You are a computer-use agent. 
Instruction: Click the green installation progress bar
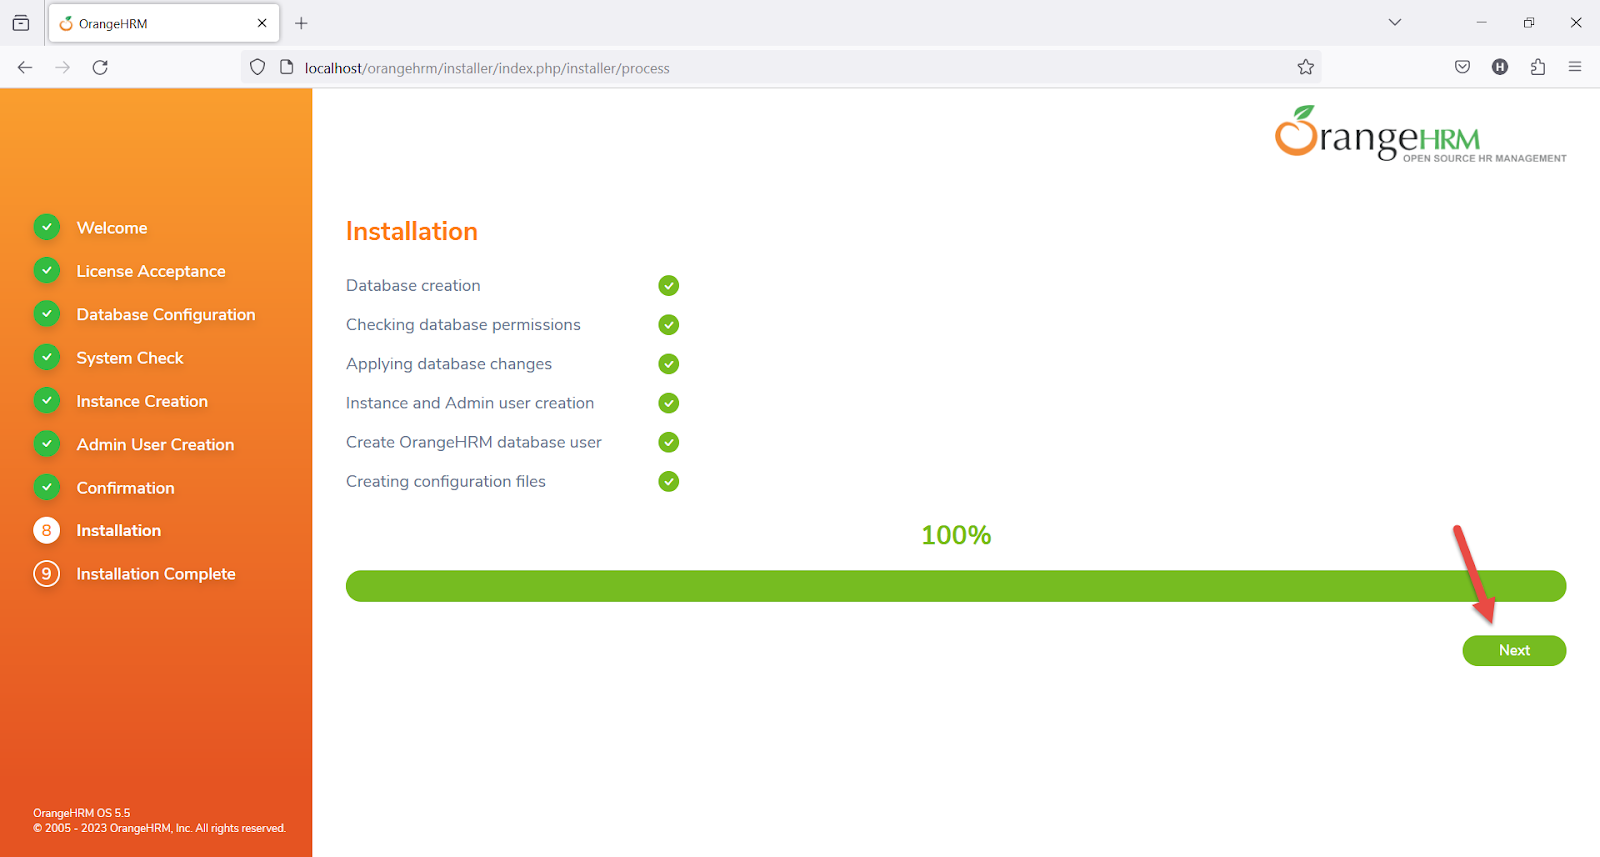coord(956,586)
